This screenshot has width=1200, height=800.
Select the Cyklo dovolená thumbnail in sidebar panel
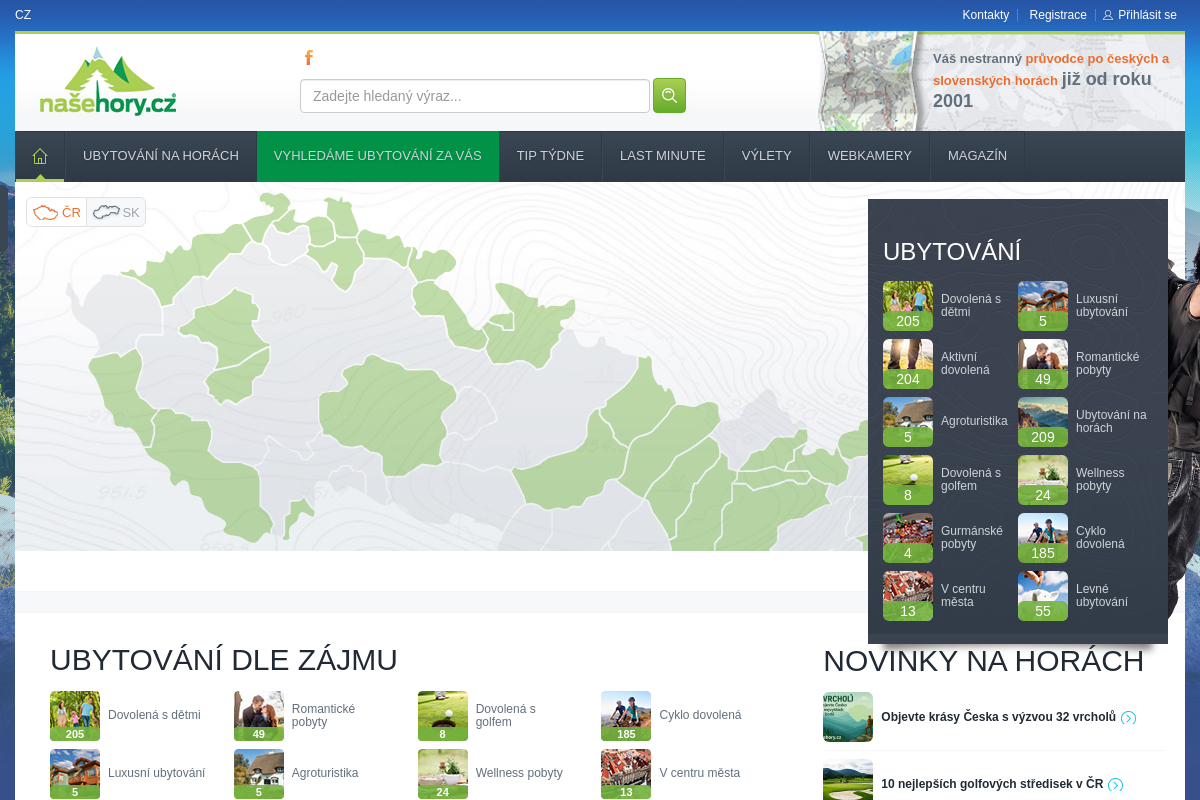click(x=1043, y=538)
